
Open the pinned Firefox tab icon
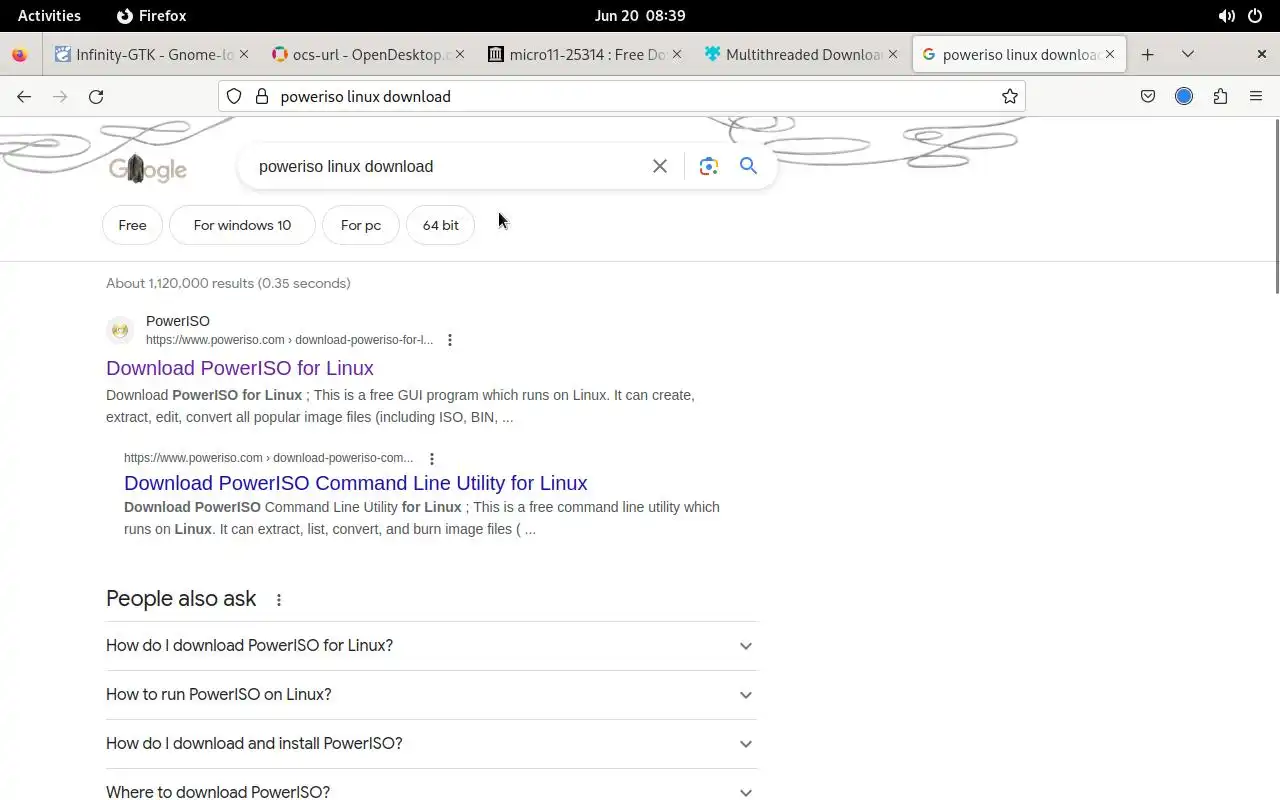click(19, 54)
